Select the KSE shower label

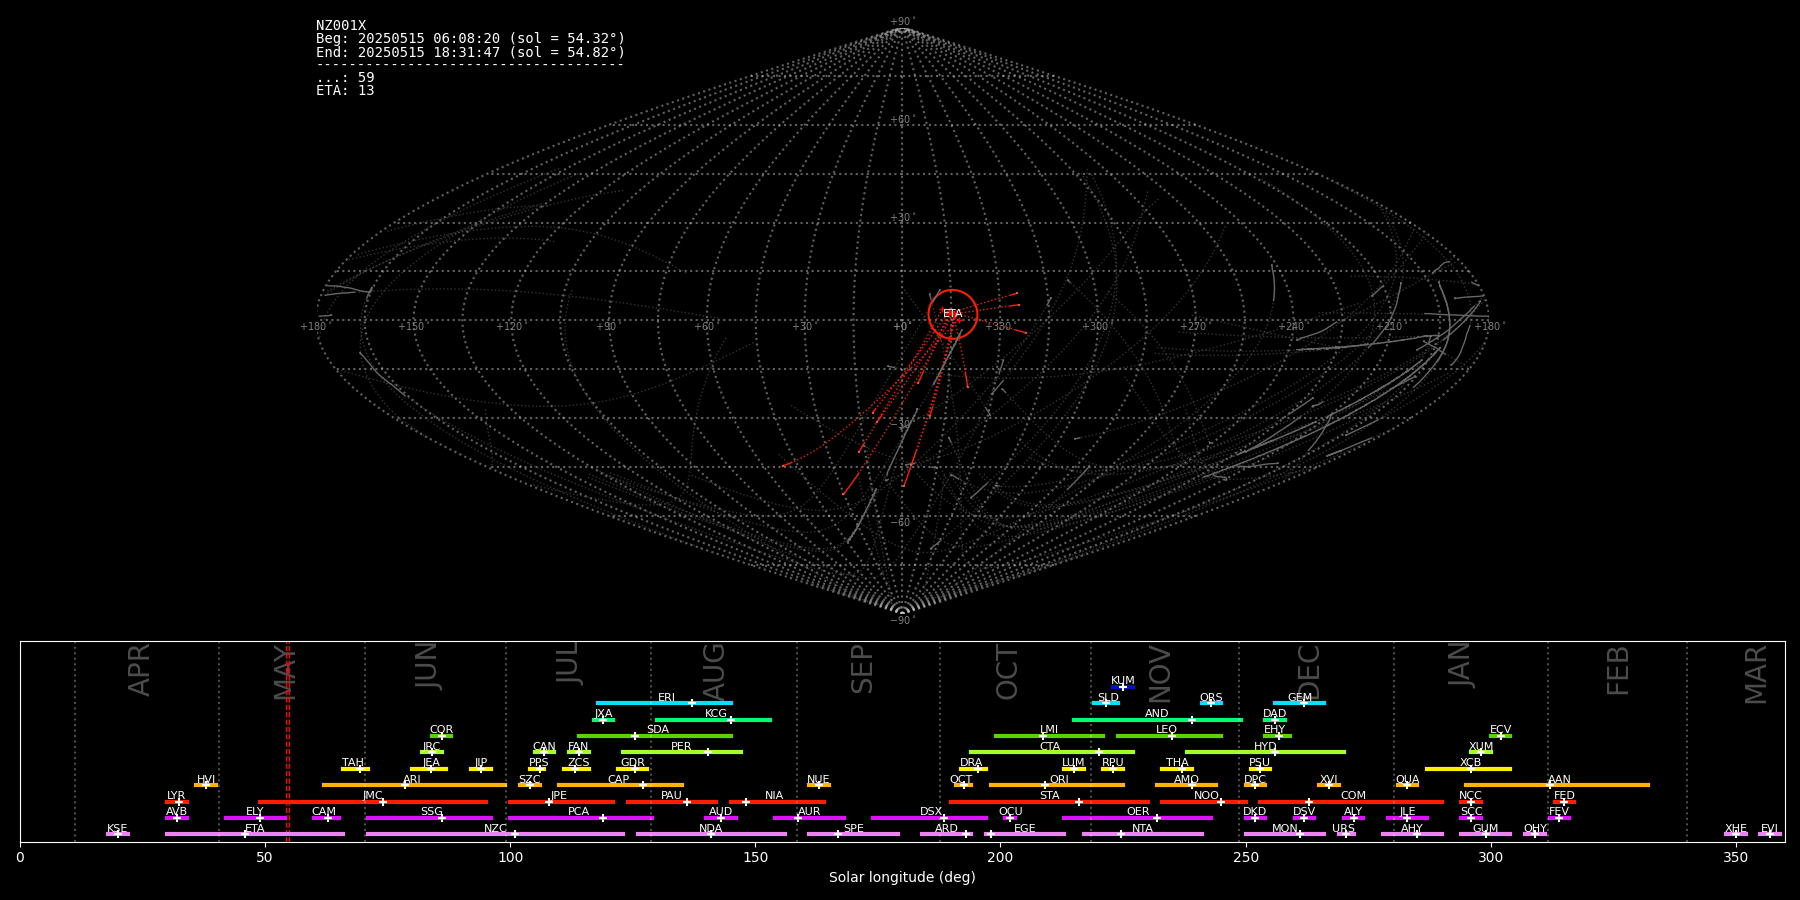point(117,829)
